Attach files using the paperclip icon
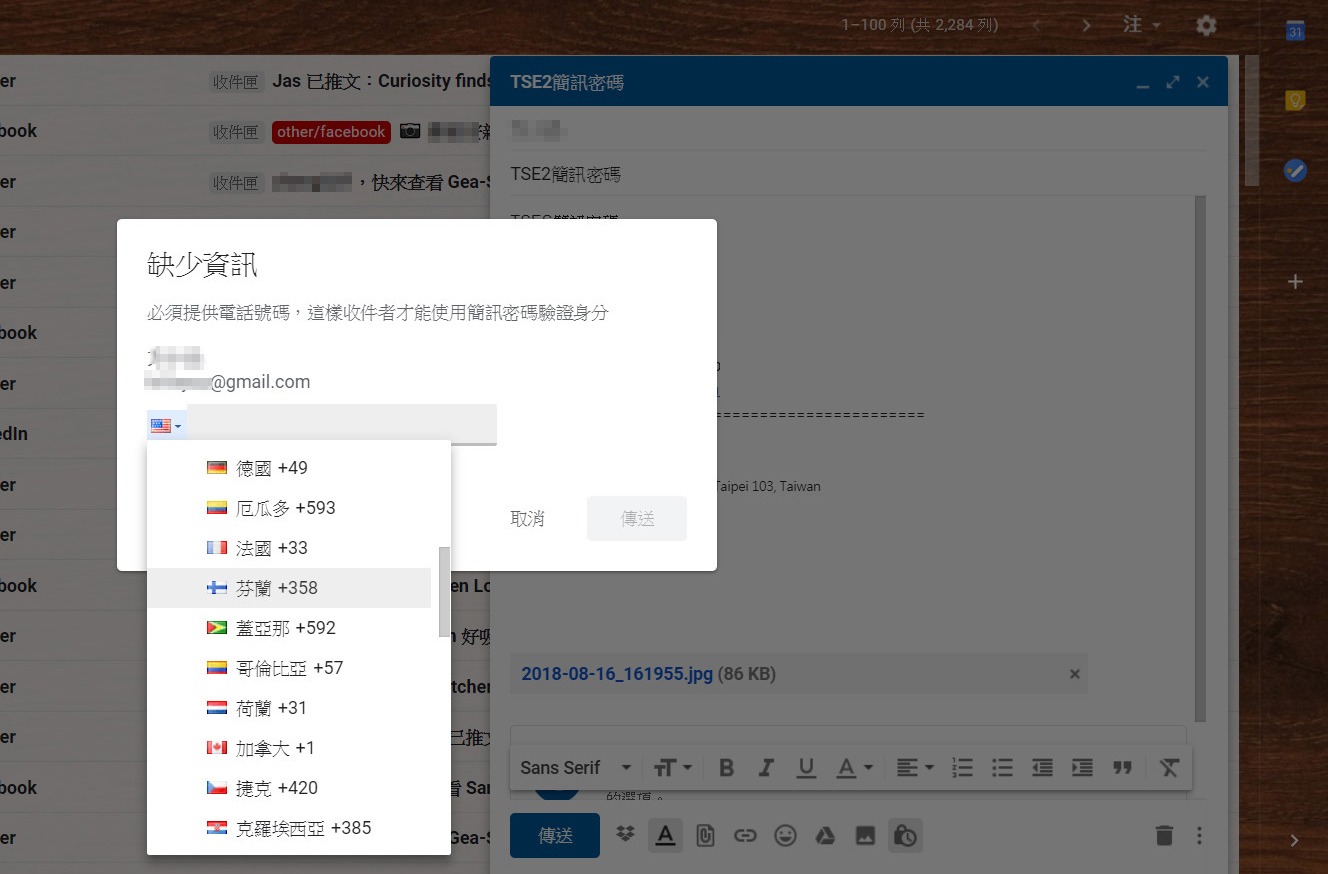Image resolution: width=1328 pixels, height=874 pixels. tap(705, 835)
